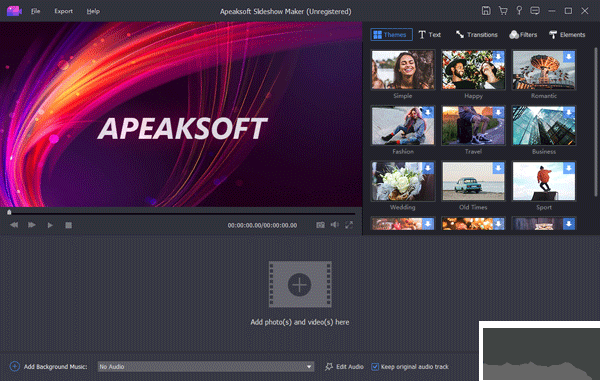Switch to the Themes tab

(391, 34)
